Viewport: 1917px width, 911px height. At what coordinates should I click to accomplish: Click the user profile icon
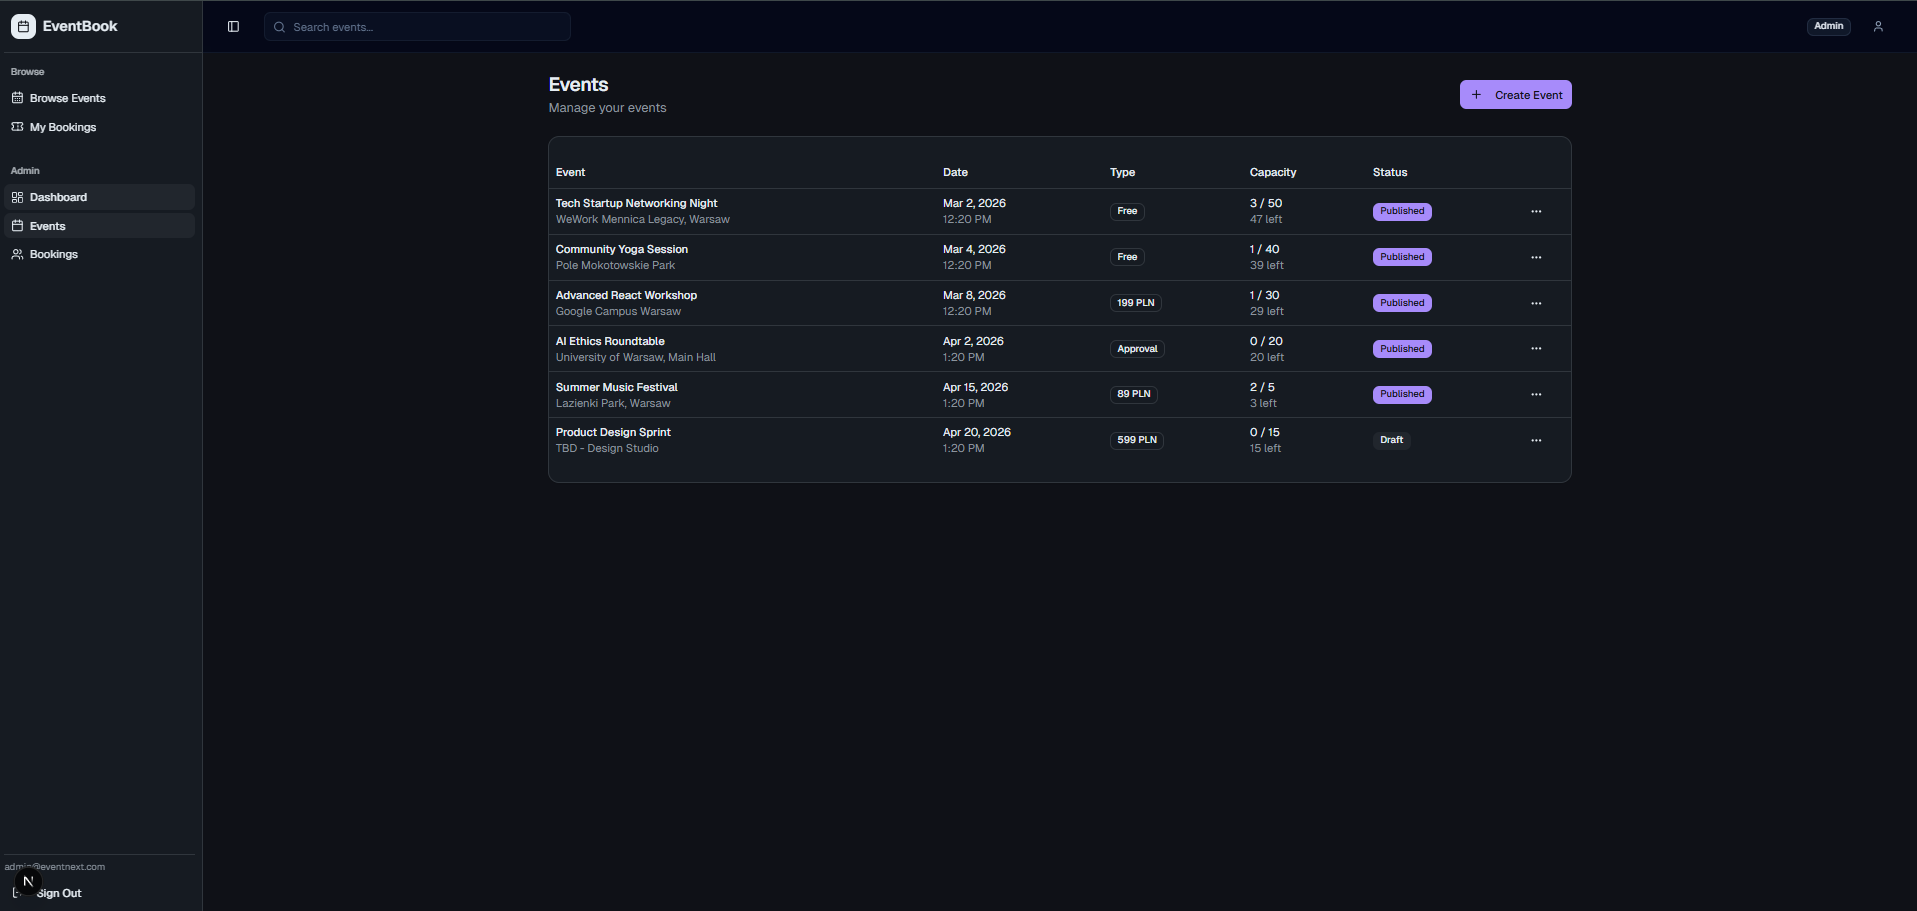point(1877,27)
